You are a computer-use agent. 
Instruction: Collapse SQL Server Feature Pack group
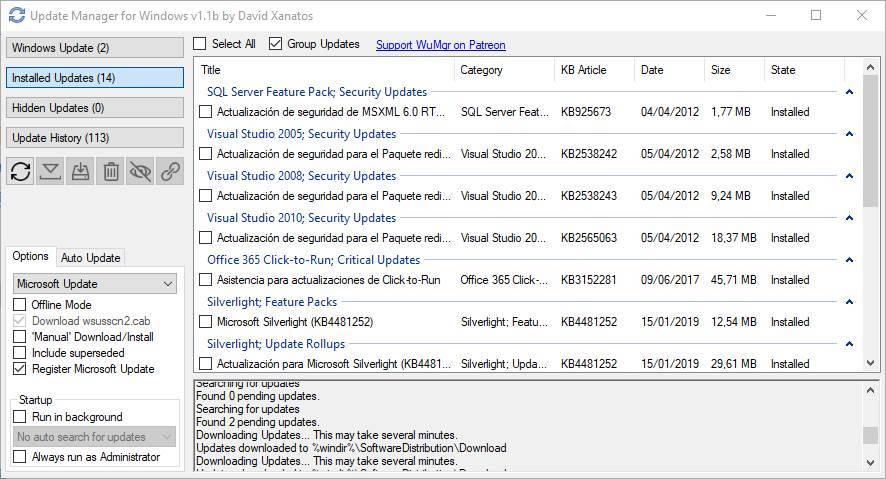click(x=849, y=92)
